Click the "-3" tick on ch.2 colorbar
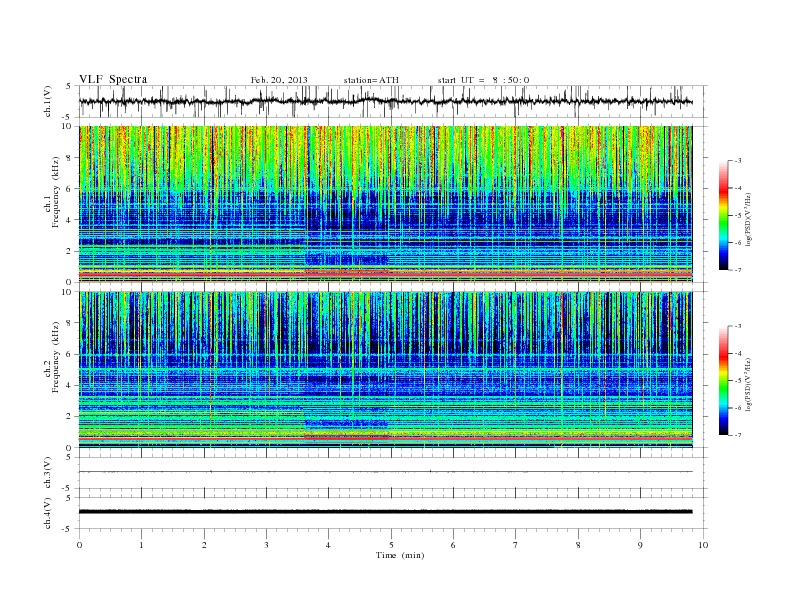This screenshot has width=792, height=612. click(x=737, y=326)
